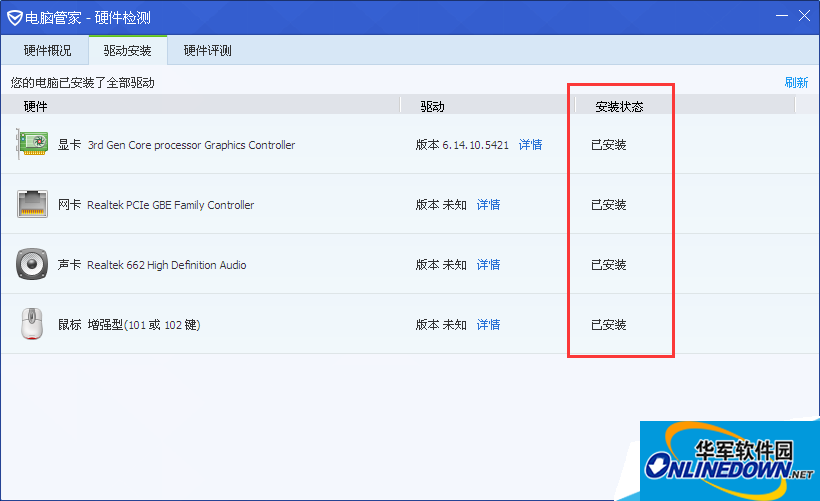This screenshot has height=501, width=820.
Task: Switch to the 硬件概况 tab
Action: pyautogui.click(x=47, y=51)
